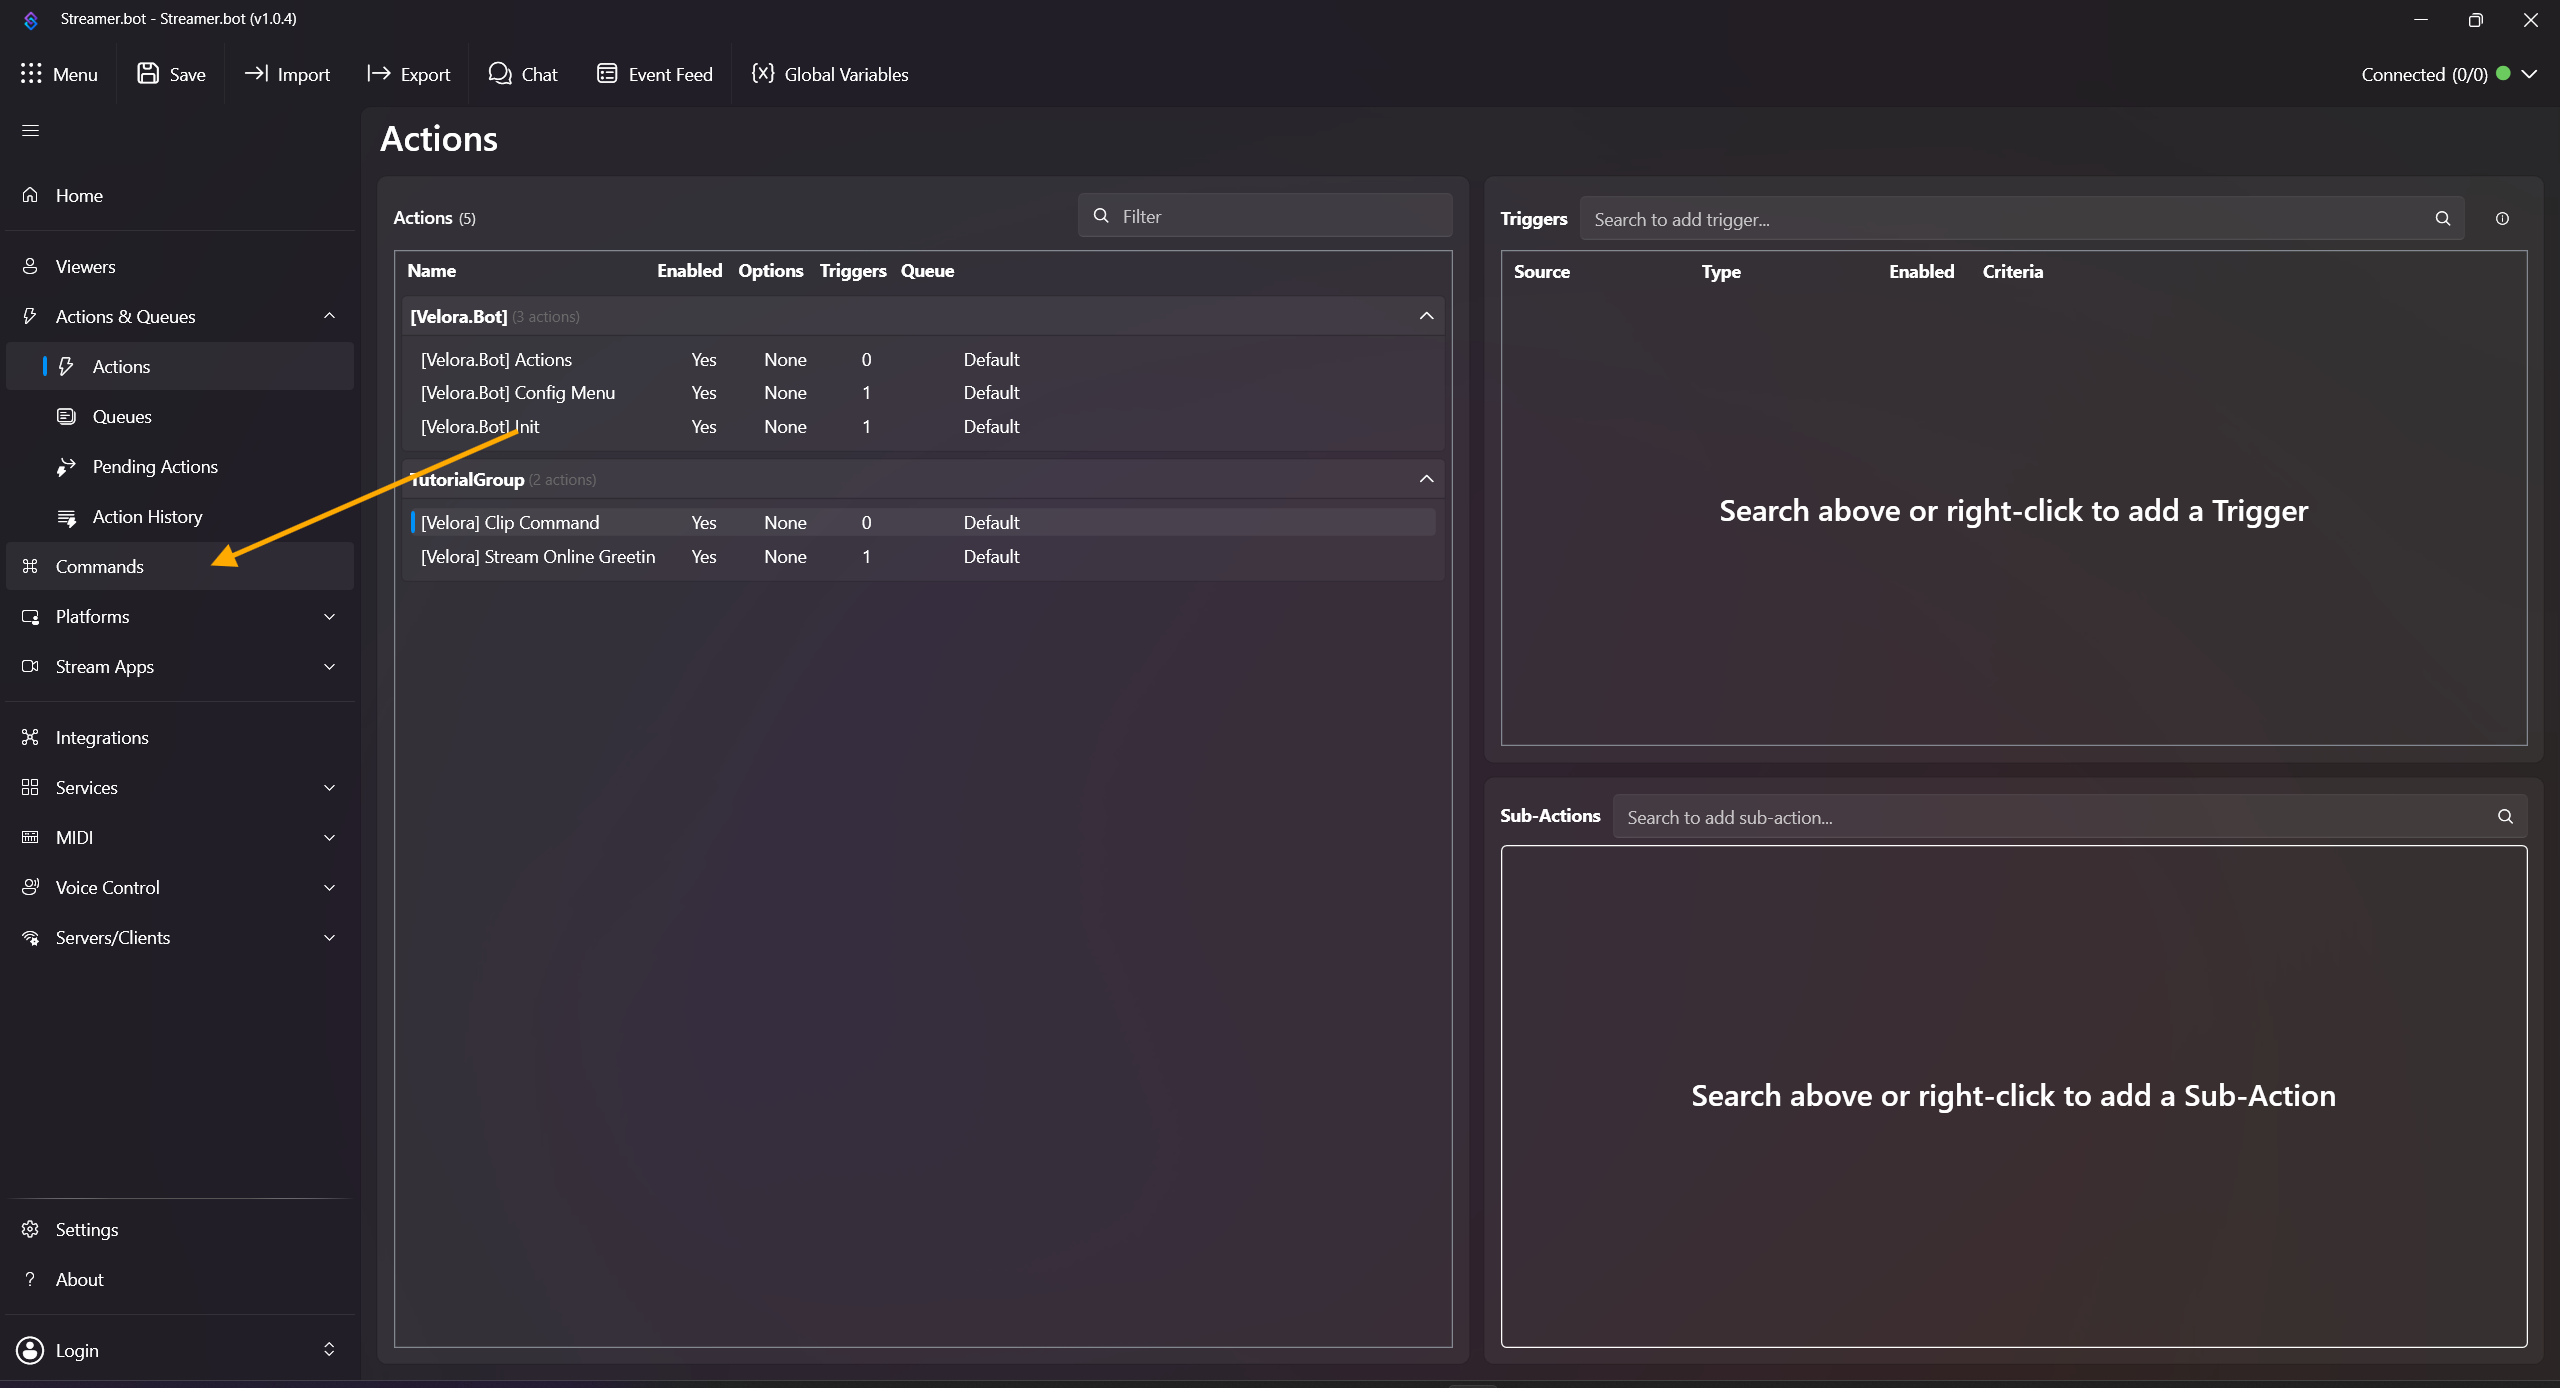Open Settings in the sidebar
The width and height of the screenshot is (2560, 1388).
pyautogui.click(x=87, y=1230)
